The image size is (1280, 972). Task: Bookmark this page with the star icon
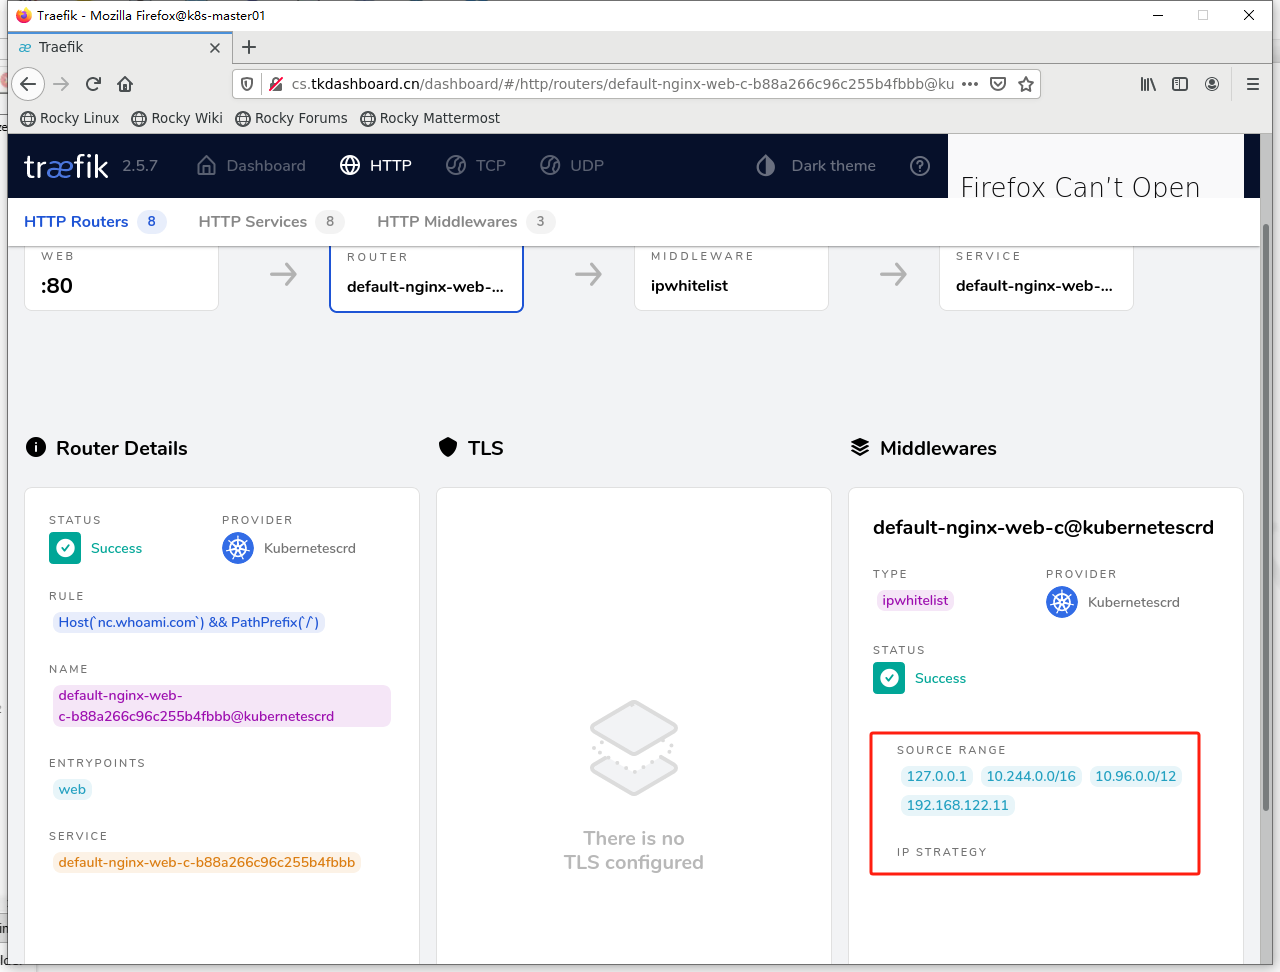pyautogui.click(x=1026, y=84)
